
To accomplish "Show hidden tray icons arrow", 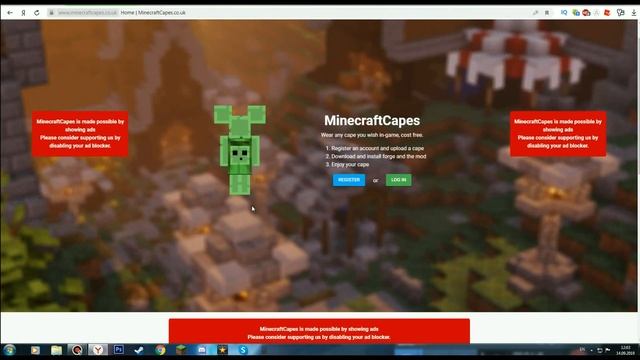I will (x=591, y=350).
